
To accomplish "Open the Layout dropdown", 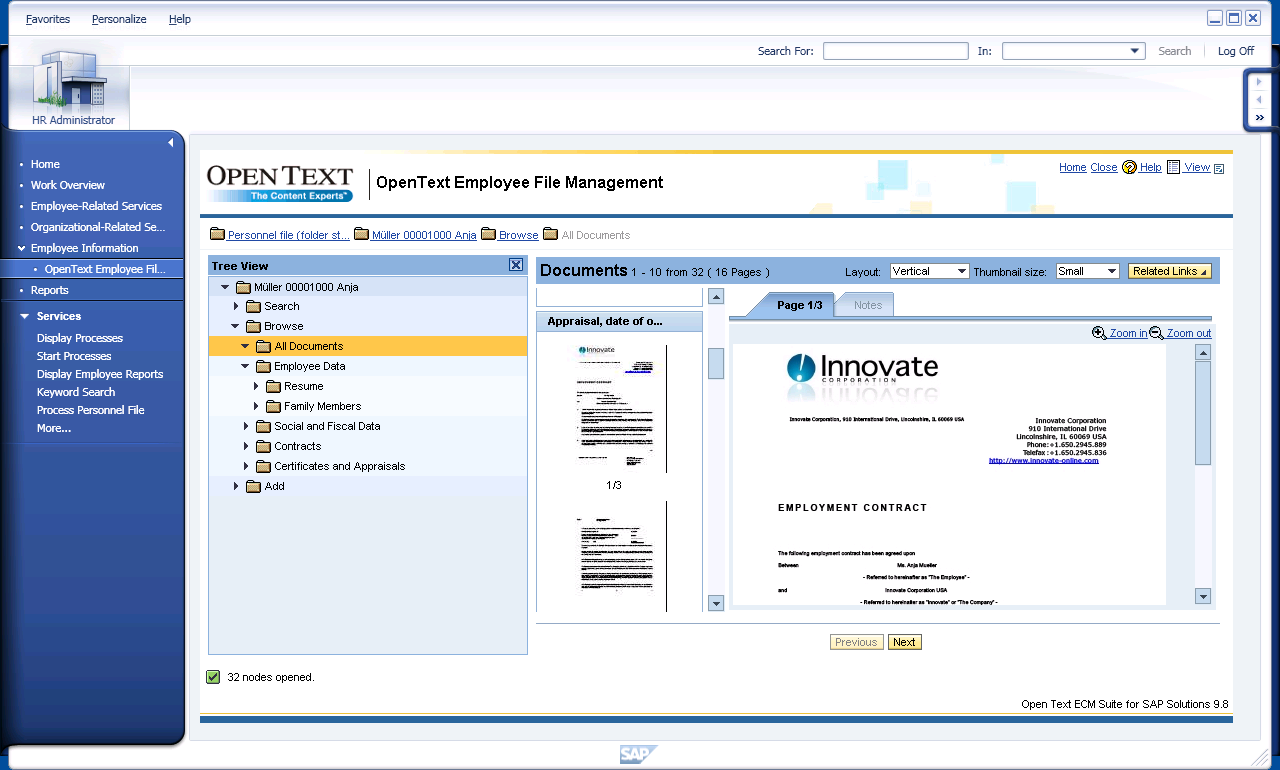I will [x=929, y=271].
